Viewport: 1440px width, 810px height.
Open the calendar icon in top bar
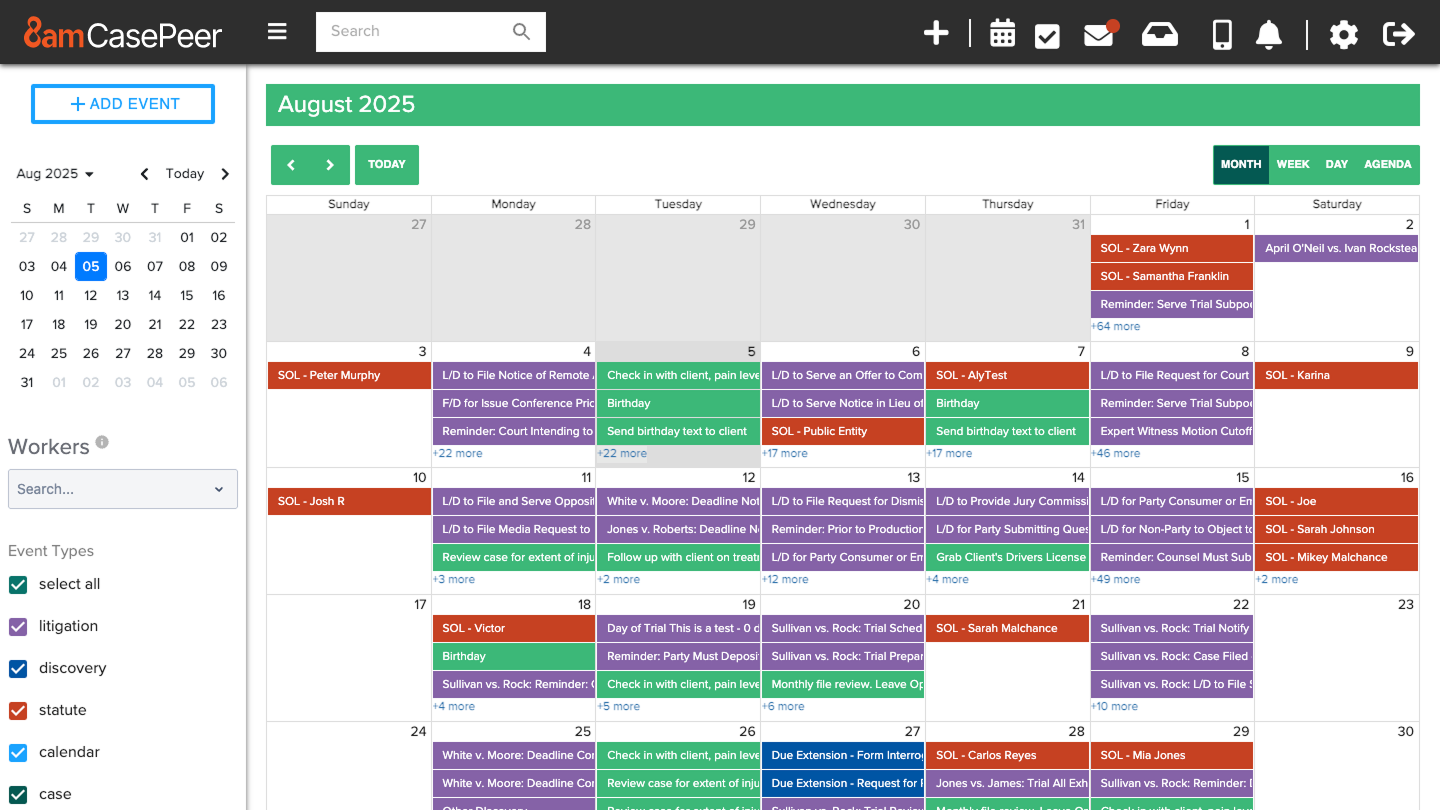click(x=1002, y=34)
